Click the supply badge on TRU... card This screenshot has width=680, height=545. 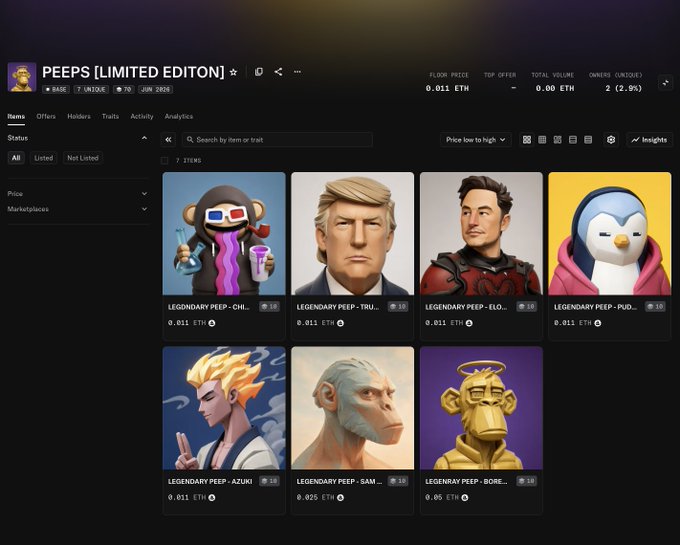(x=398, y=307)
